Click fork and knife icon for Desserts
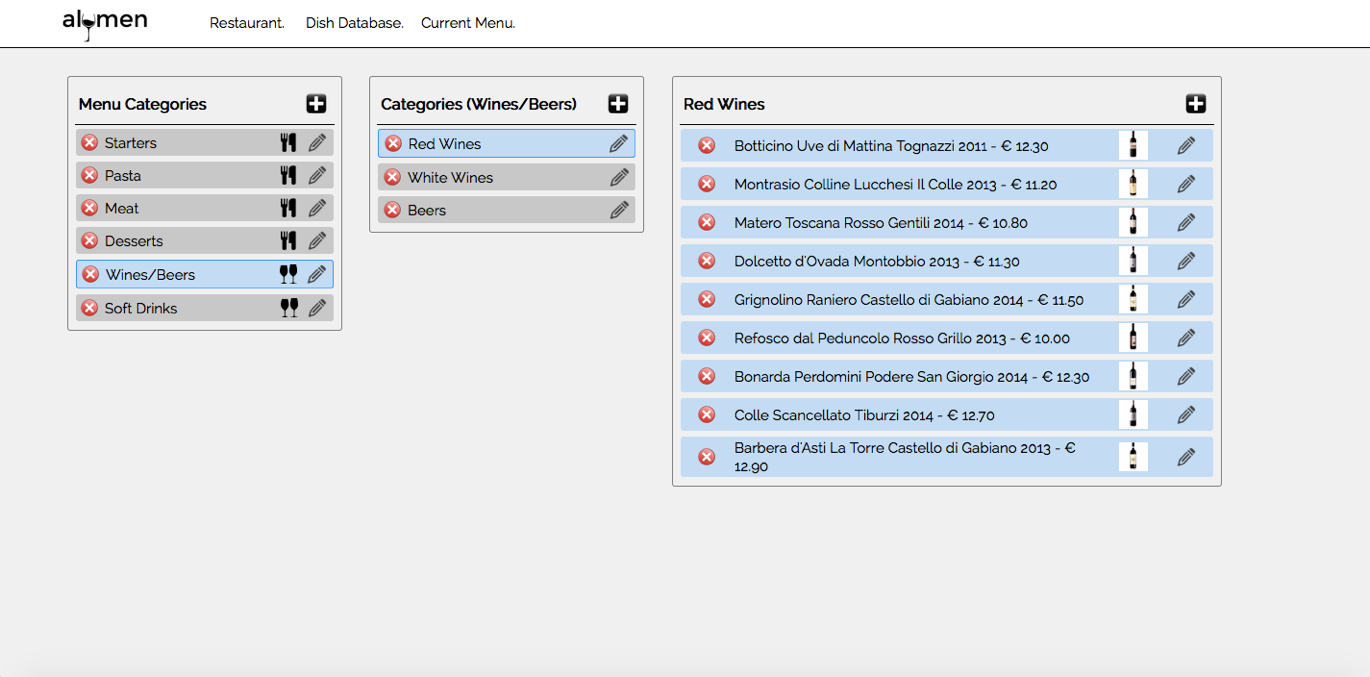Image resolution: width=1370 pixels, height=677 pixels. [288, 241]
